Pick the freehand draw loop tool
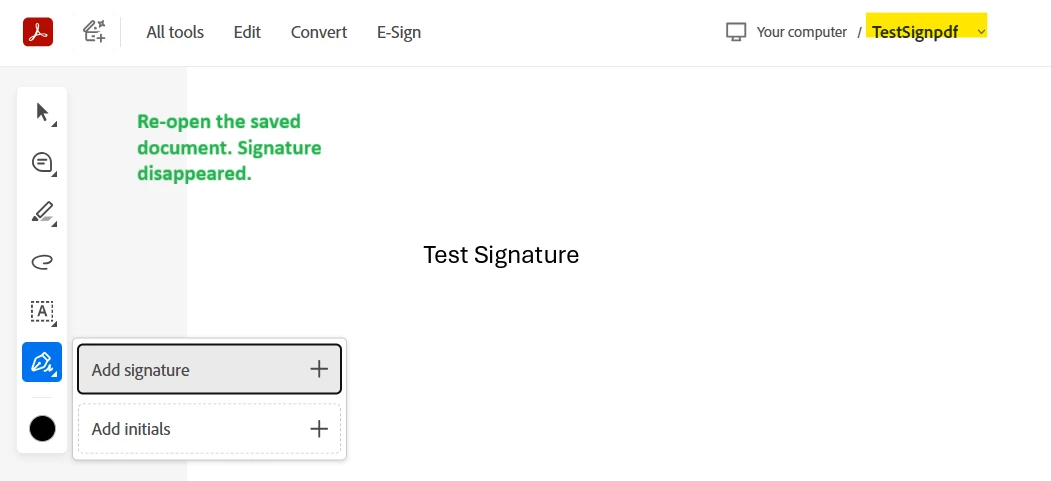1051x481 pixels. click(42, 262)
